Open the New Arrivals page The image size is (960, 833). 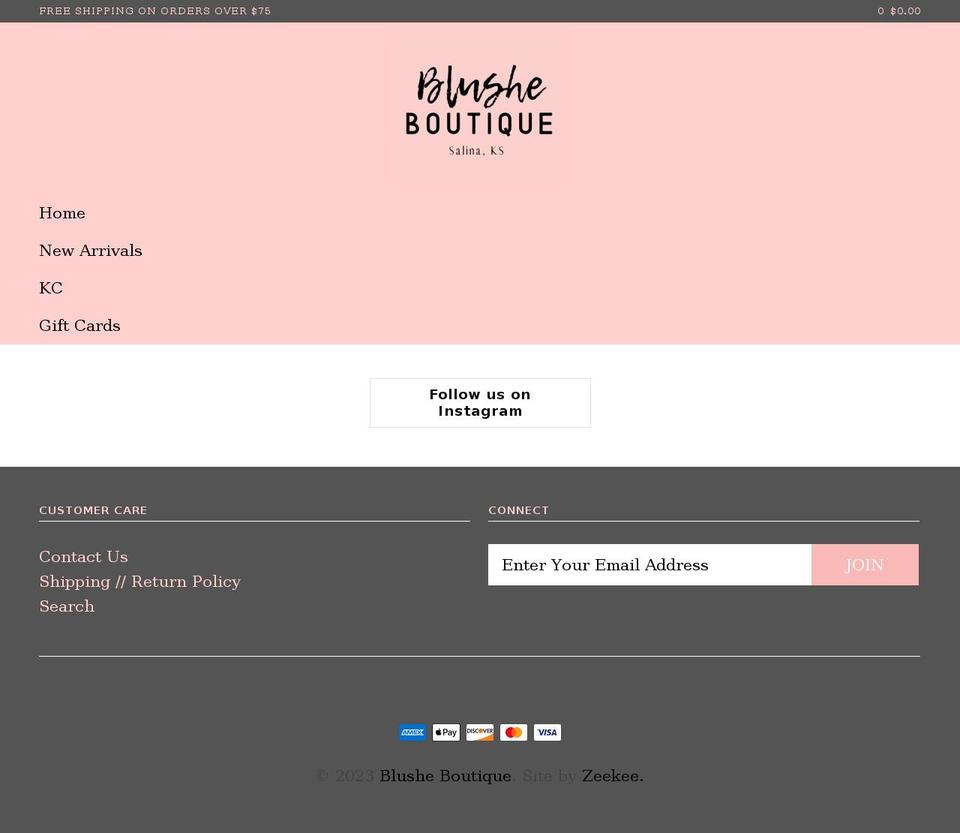[90, 250]
